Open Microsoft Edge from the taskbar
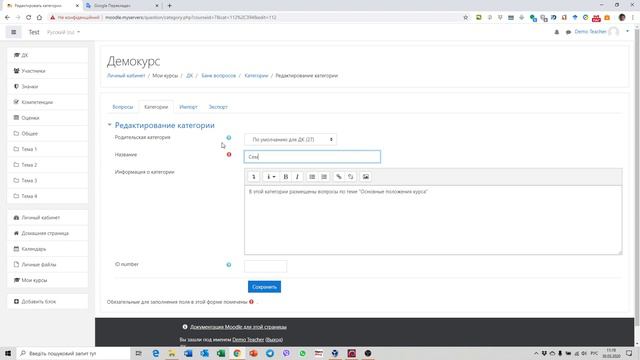The image size is (640, 360). pyautogui.click(x=156, y=353)
